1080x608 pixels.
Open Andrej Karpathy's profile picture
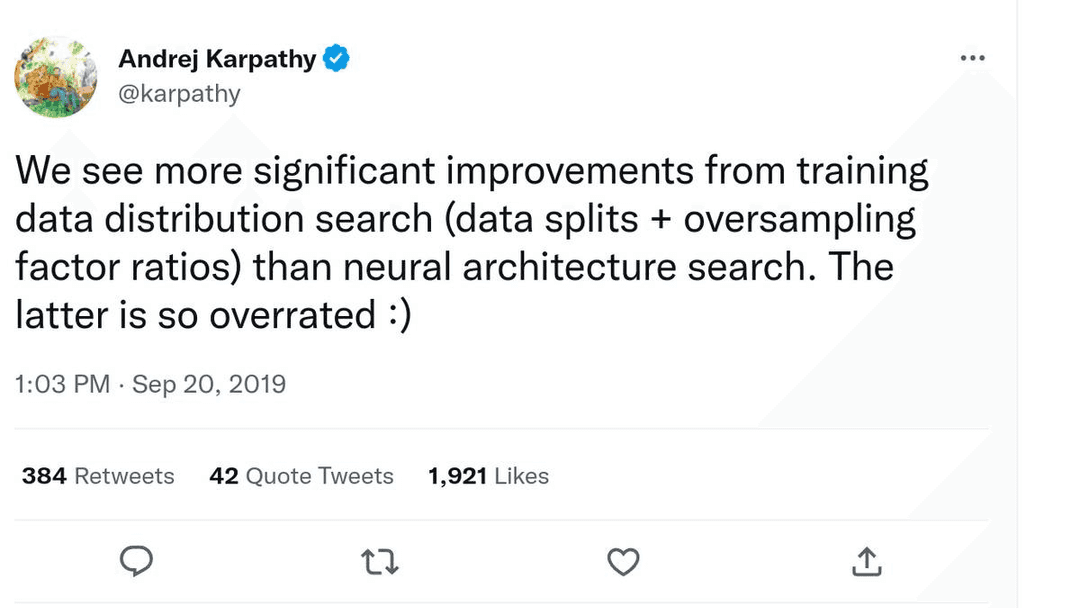coord(55,78)
